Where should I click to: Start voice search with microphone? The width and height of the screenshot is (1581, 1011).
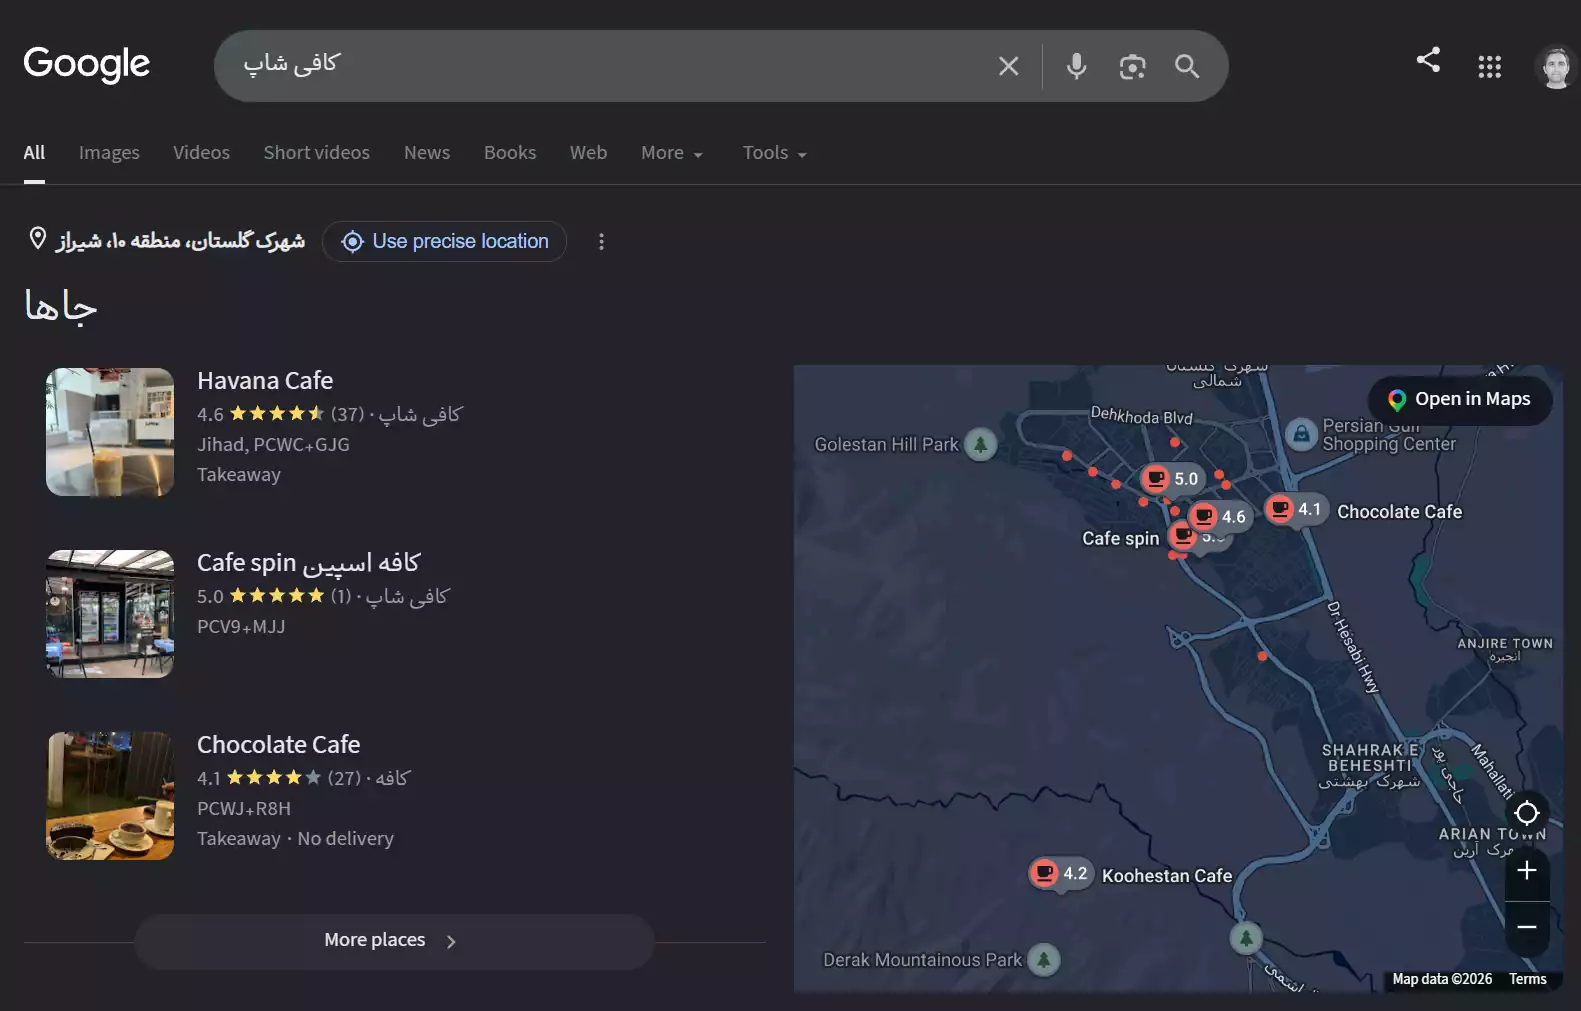pos(1076,66)
